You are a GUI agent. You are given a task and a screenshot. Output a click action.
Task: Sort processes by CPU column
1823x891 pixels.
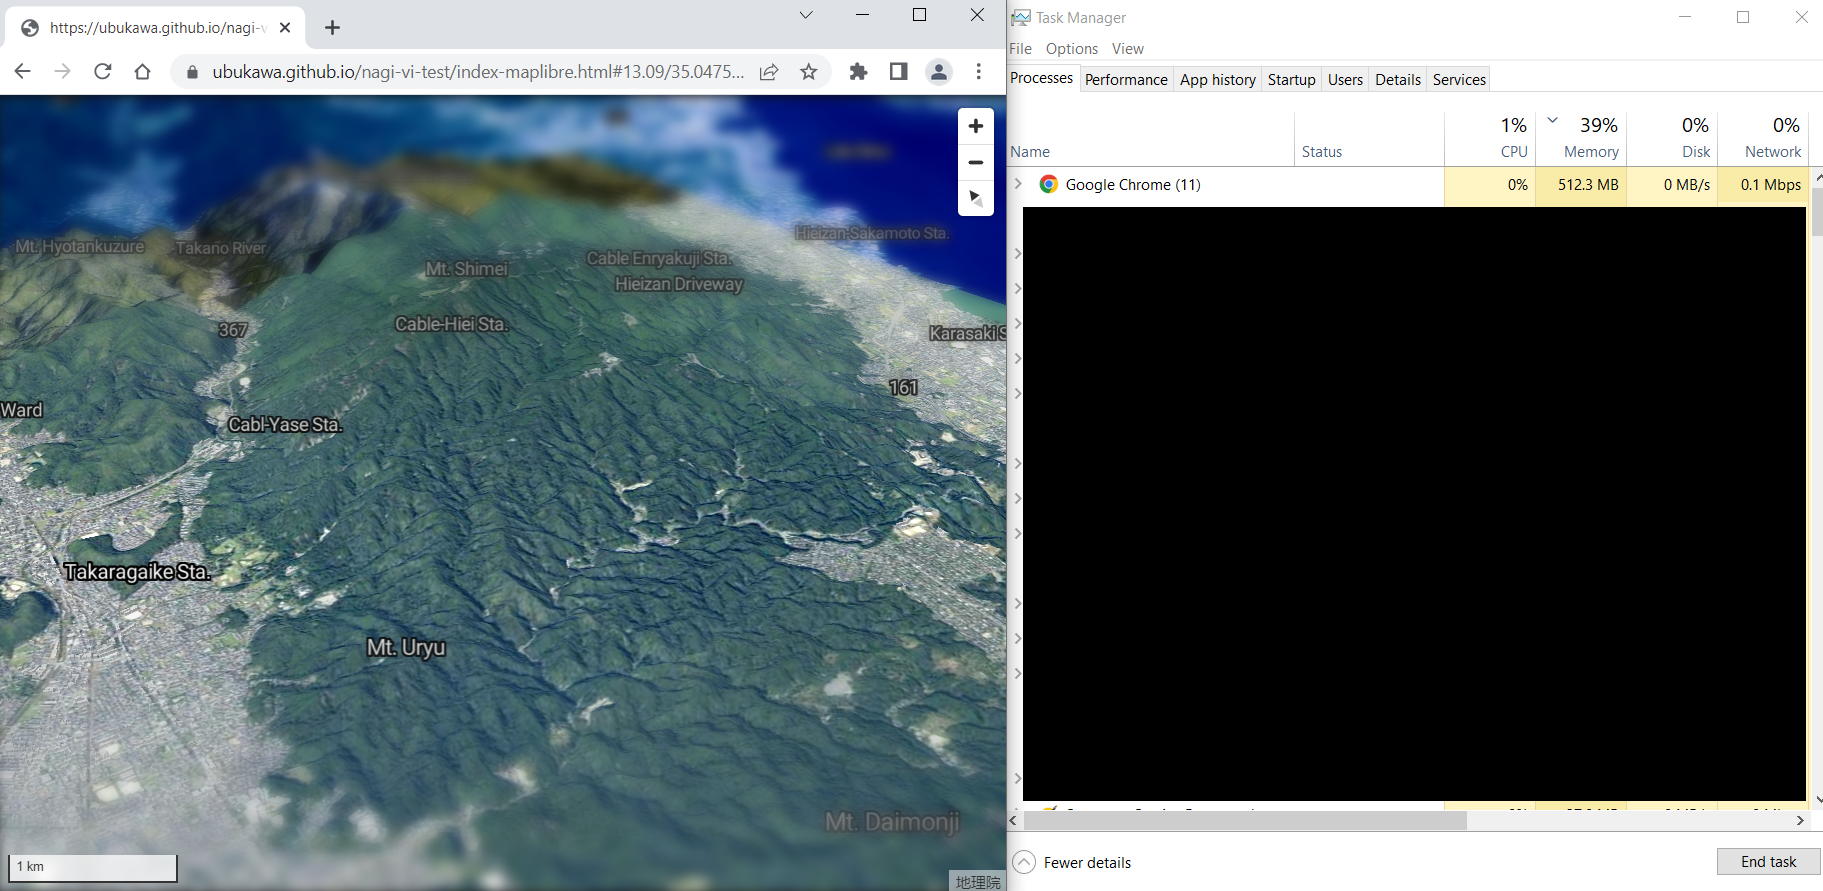(1490, 139)
